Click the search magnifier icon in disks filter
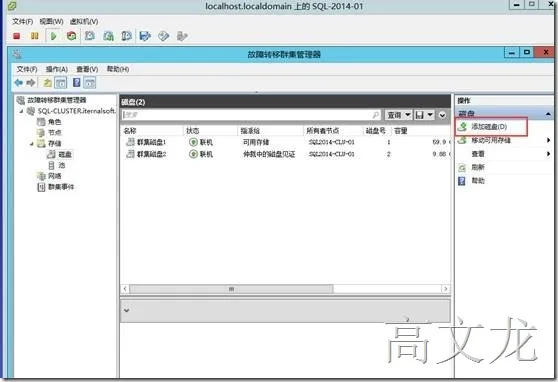 (375, 115)
